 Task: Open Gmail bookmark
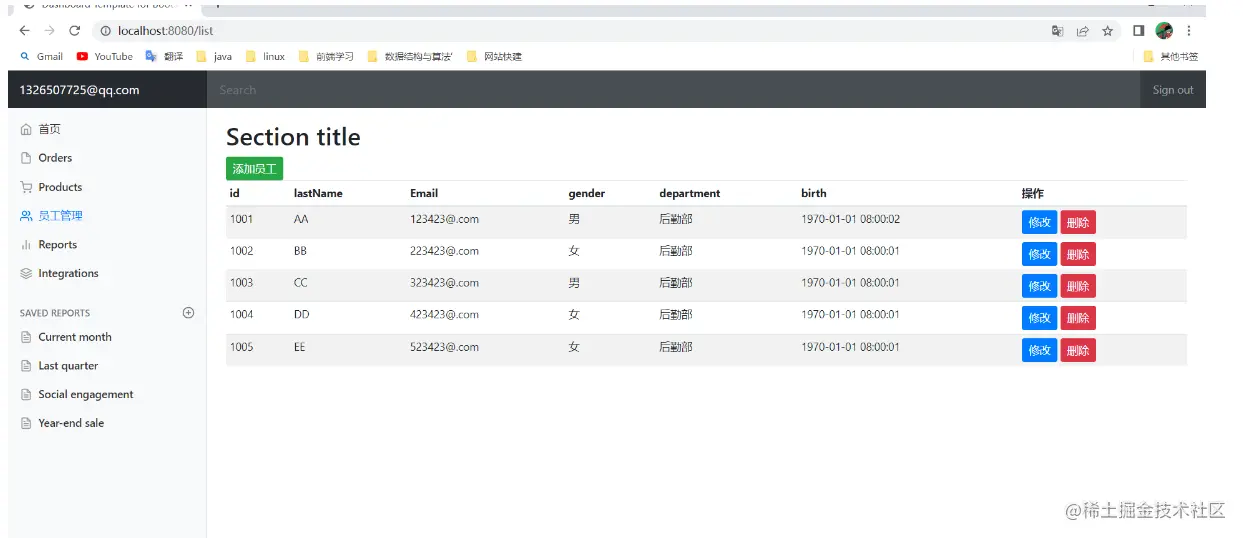click(41, 57)
